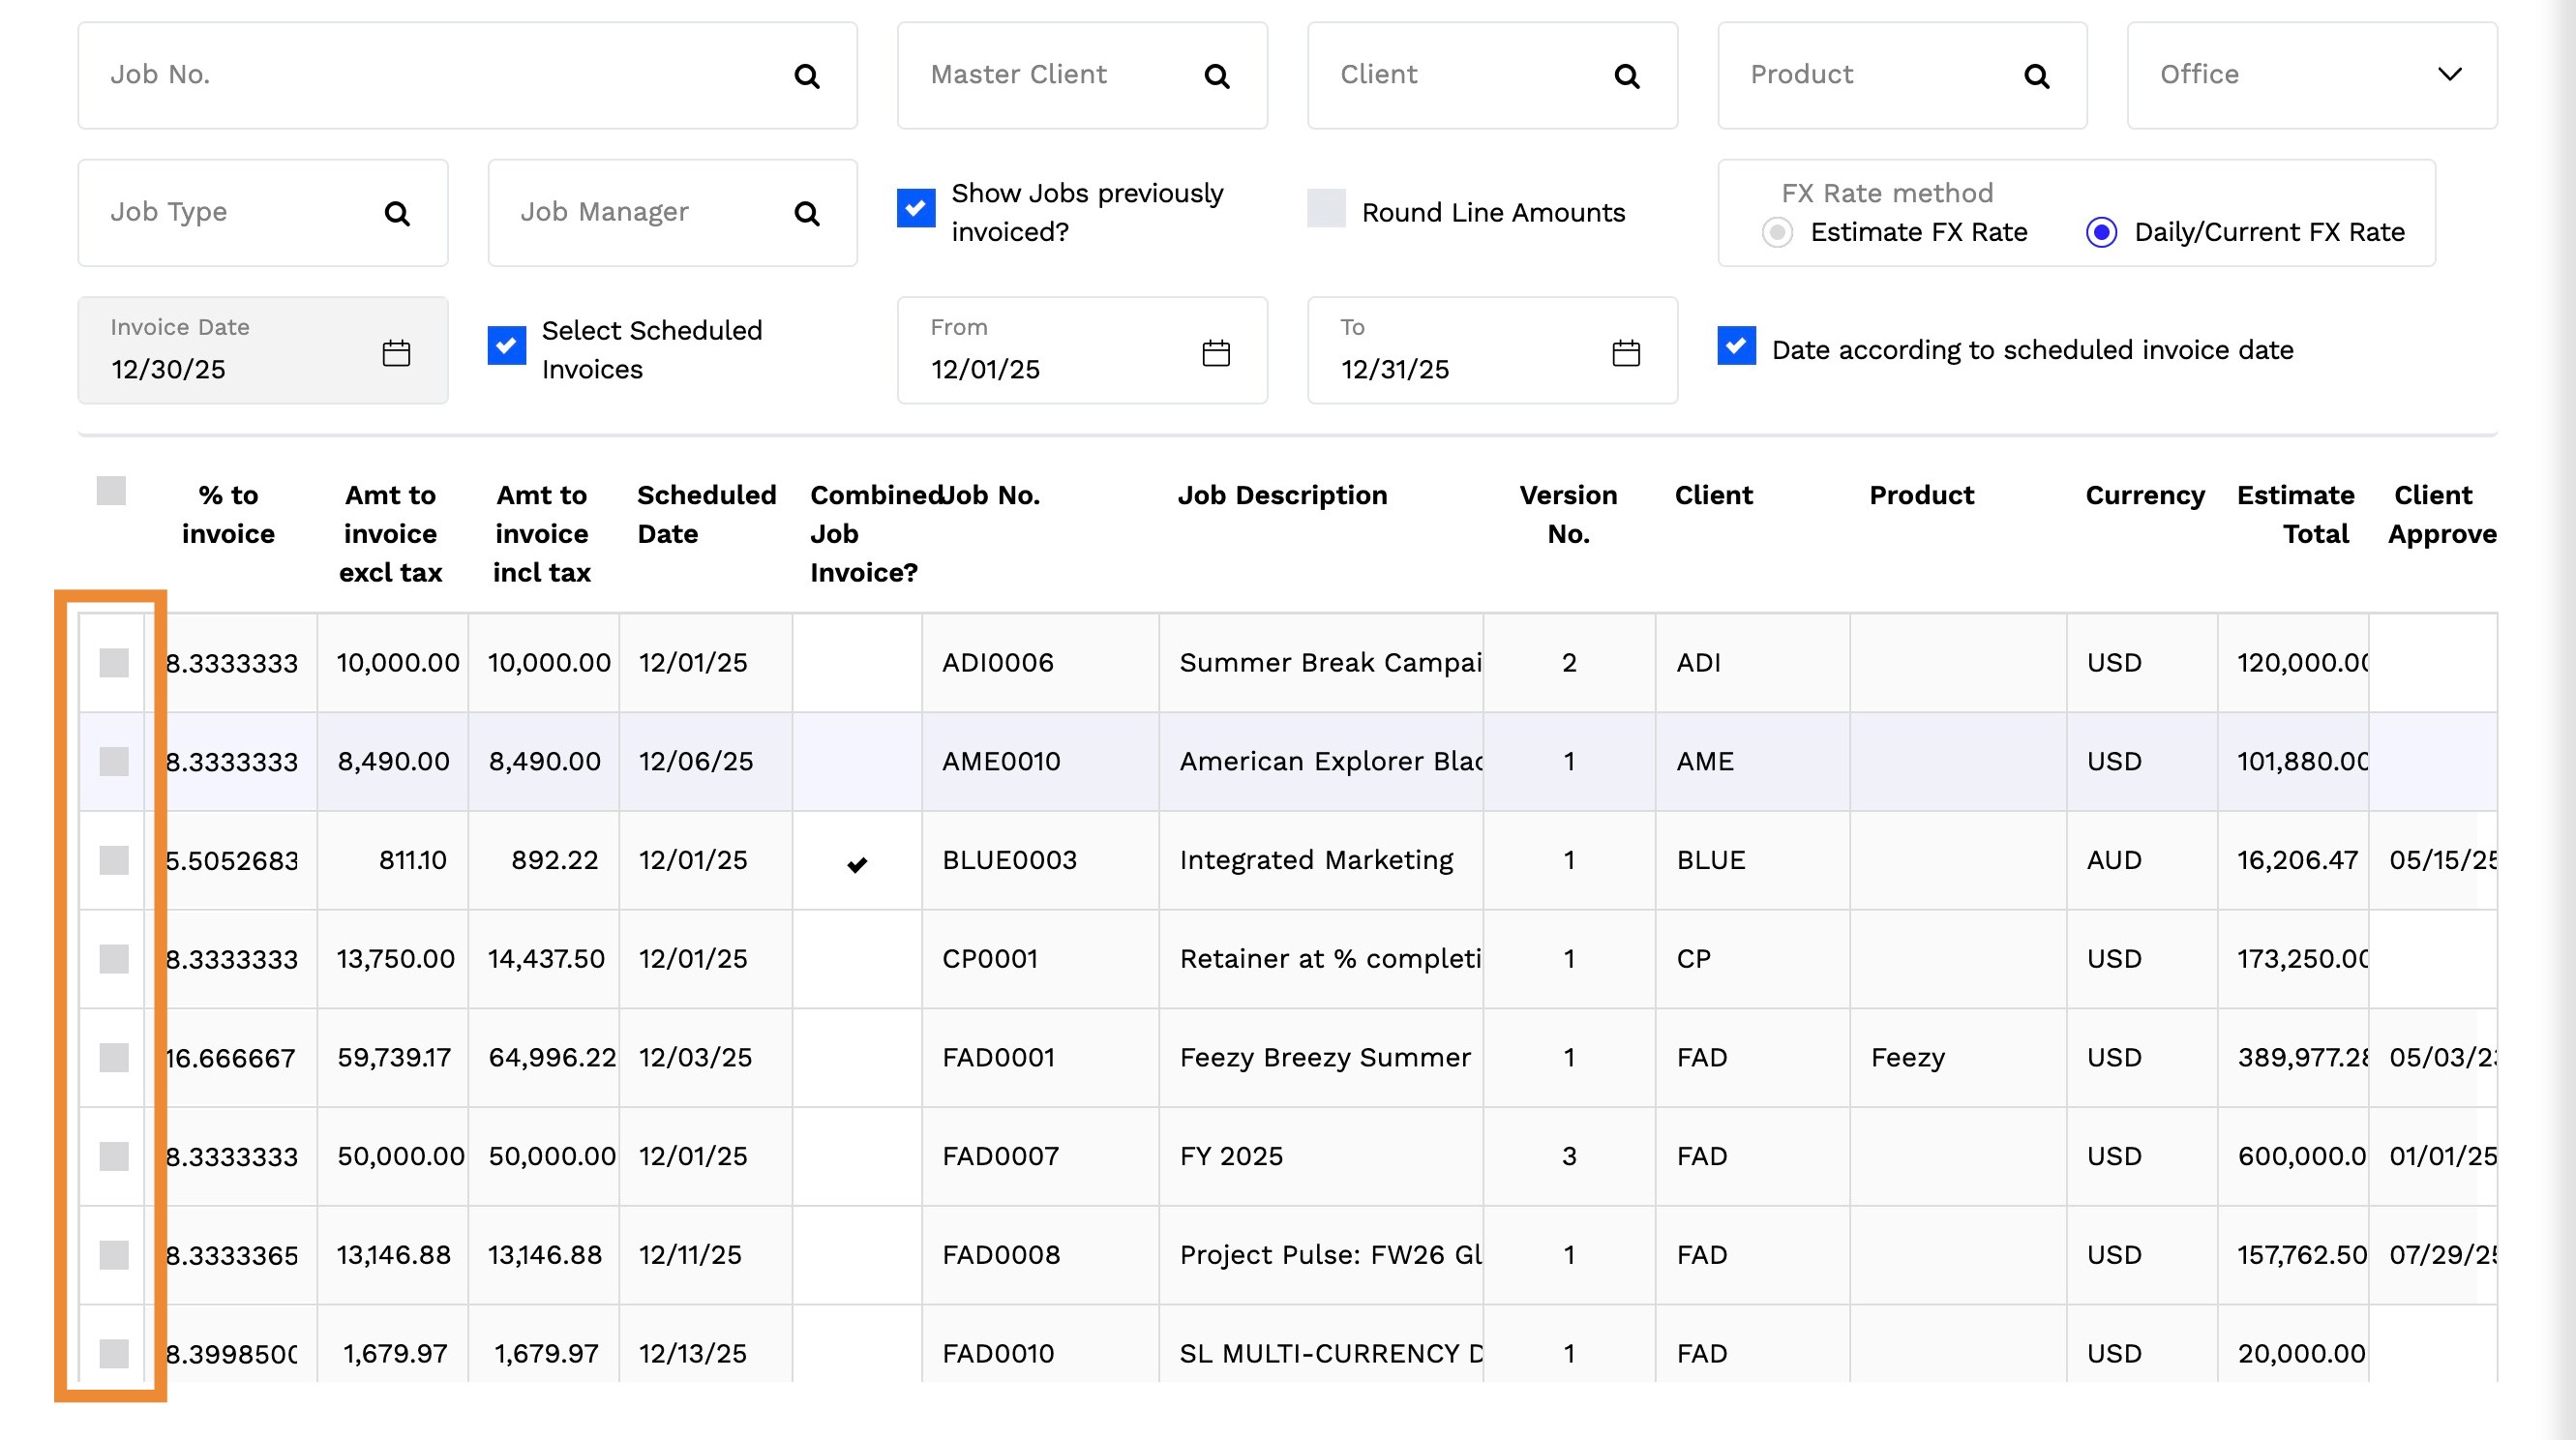The image size is (2576, 1440).
Task: Click the Job Manager search icon
Action: 806,213
